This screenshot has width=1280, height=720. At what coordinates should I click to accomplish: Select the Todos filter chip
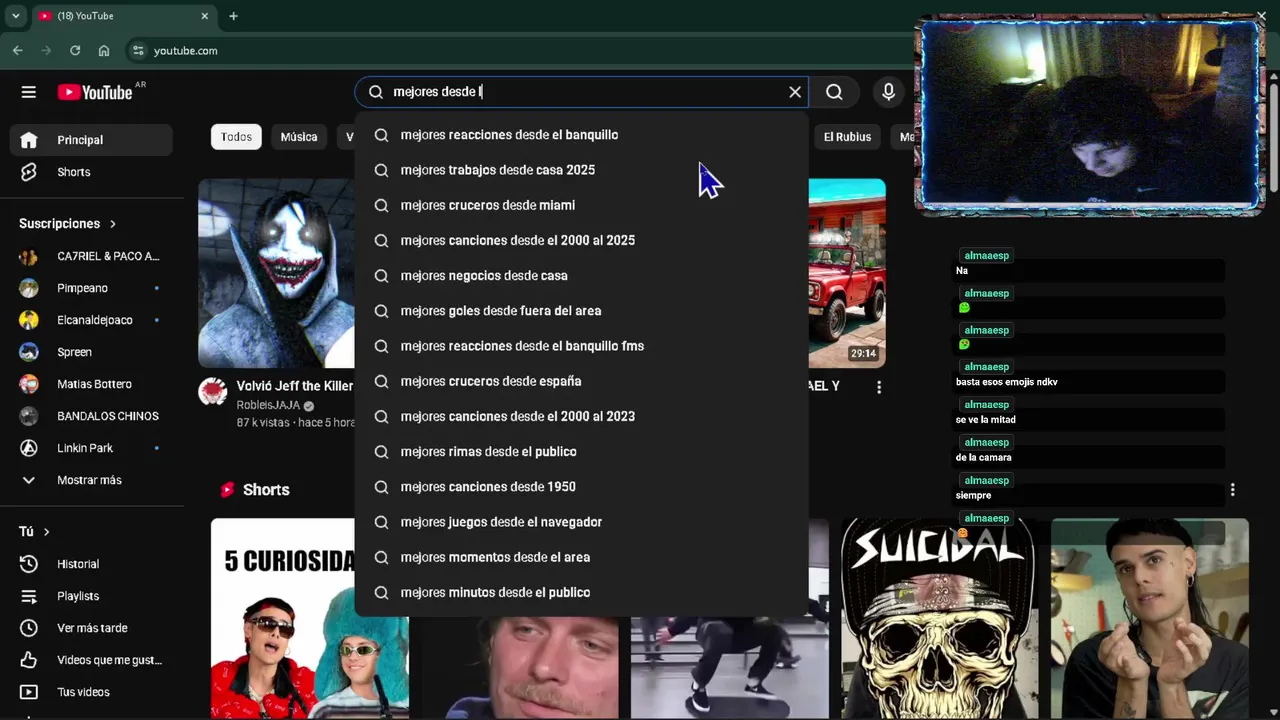pos(236,137)
